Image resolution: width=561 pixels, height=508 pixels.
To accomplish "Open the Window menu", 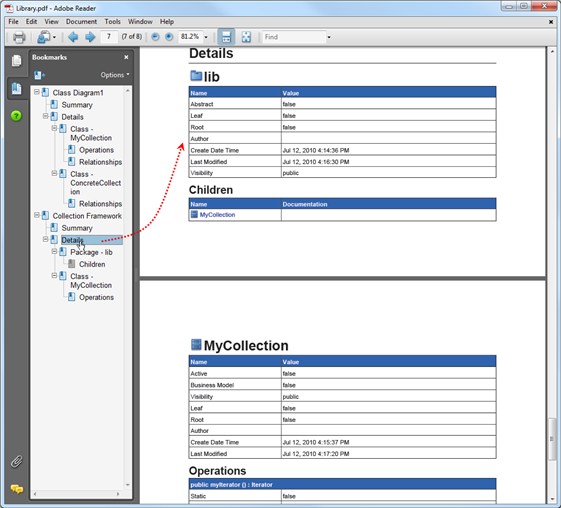I will pos(140,22).
